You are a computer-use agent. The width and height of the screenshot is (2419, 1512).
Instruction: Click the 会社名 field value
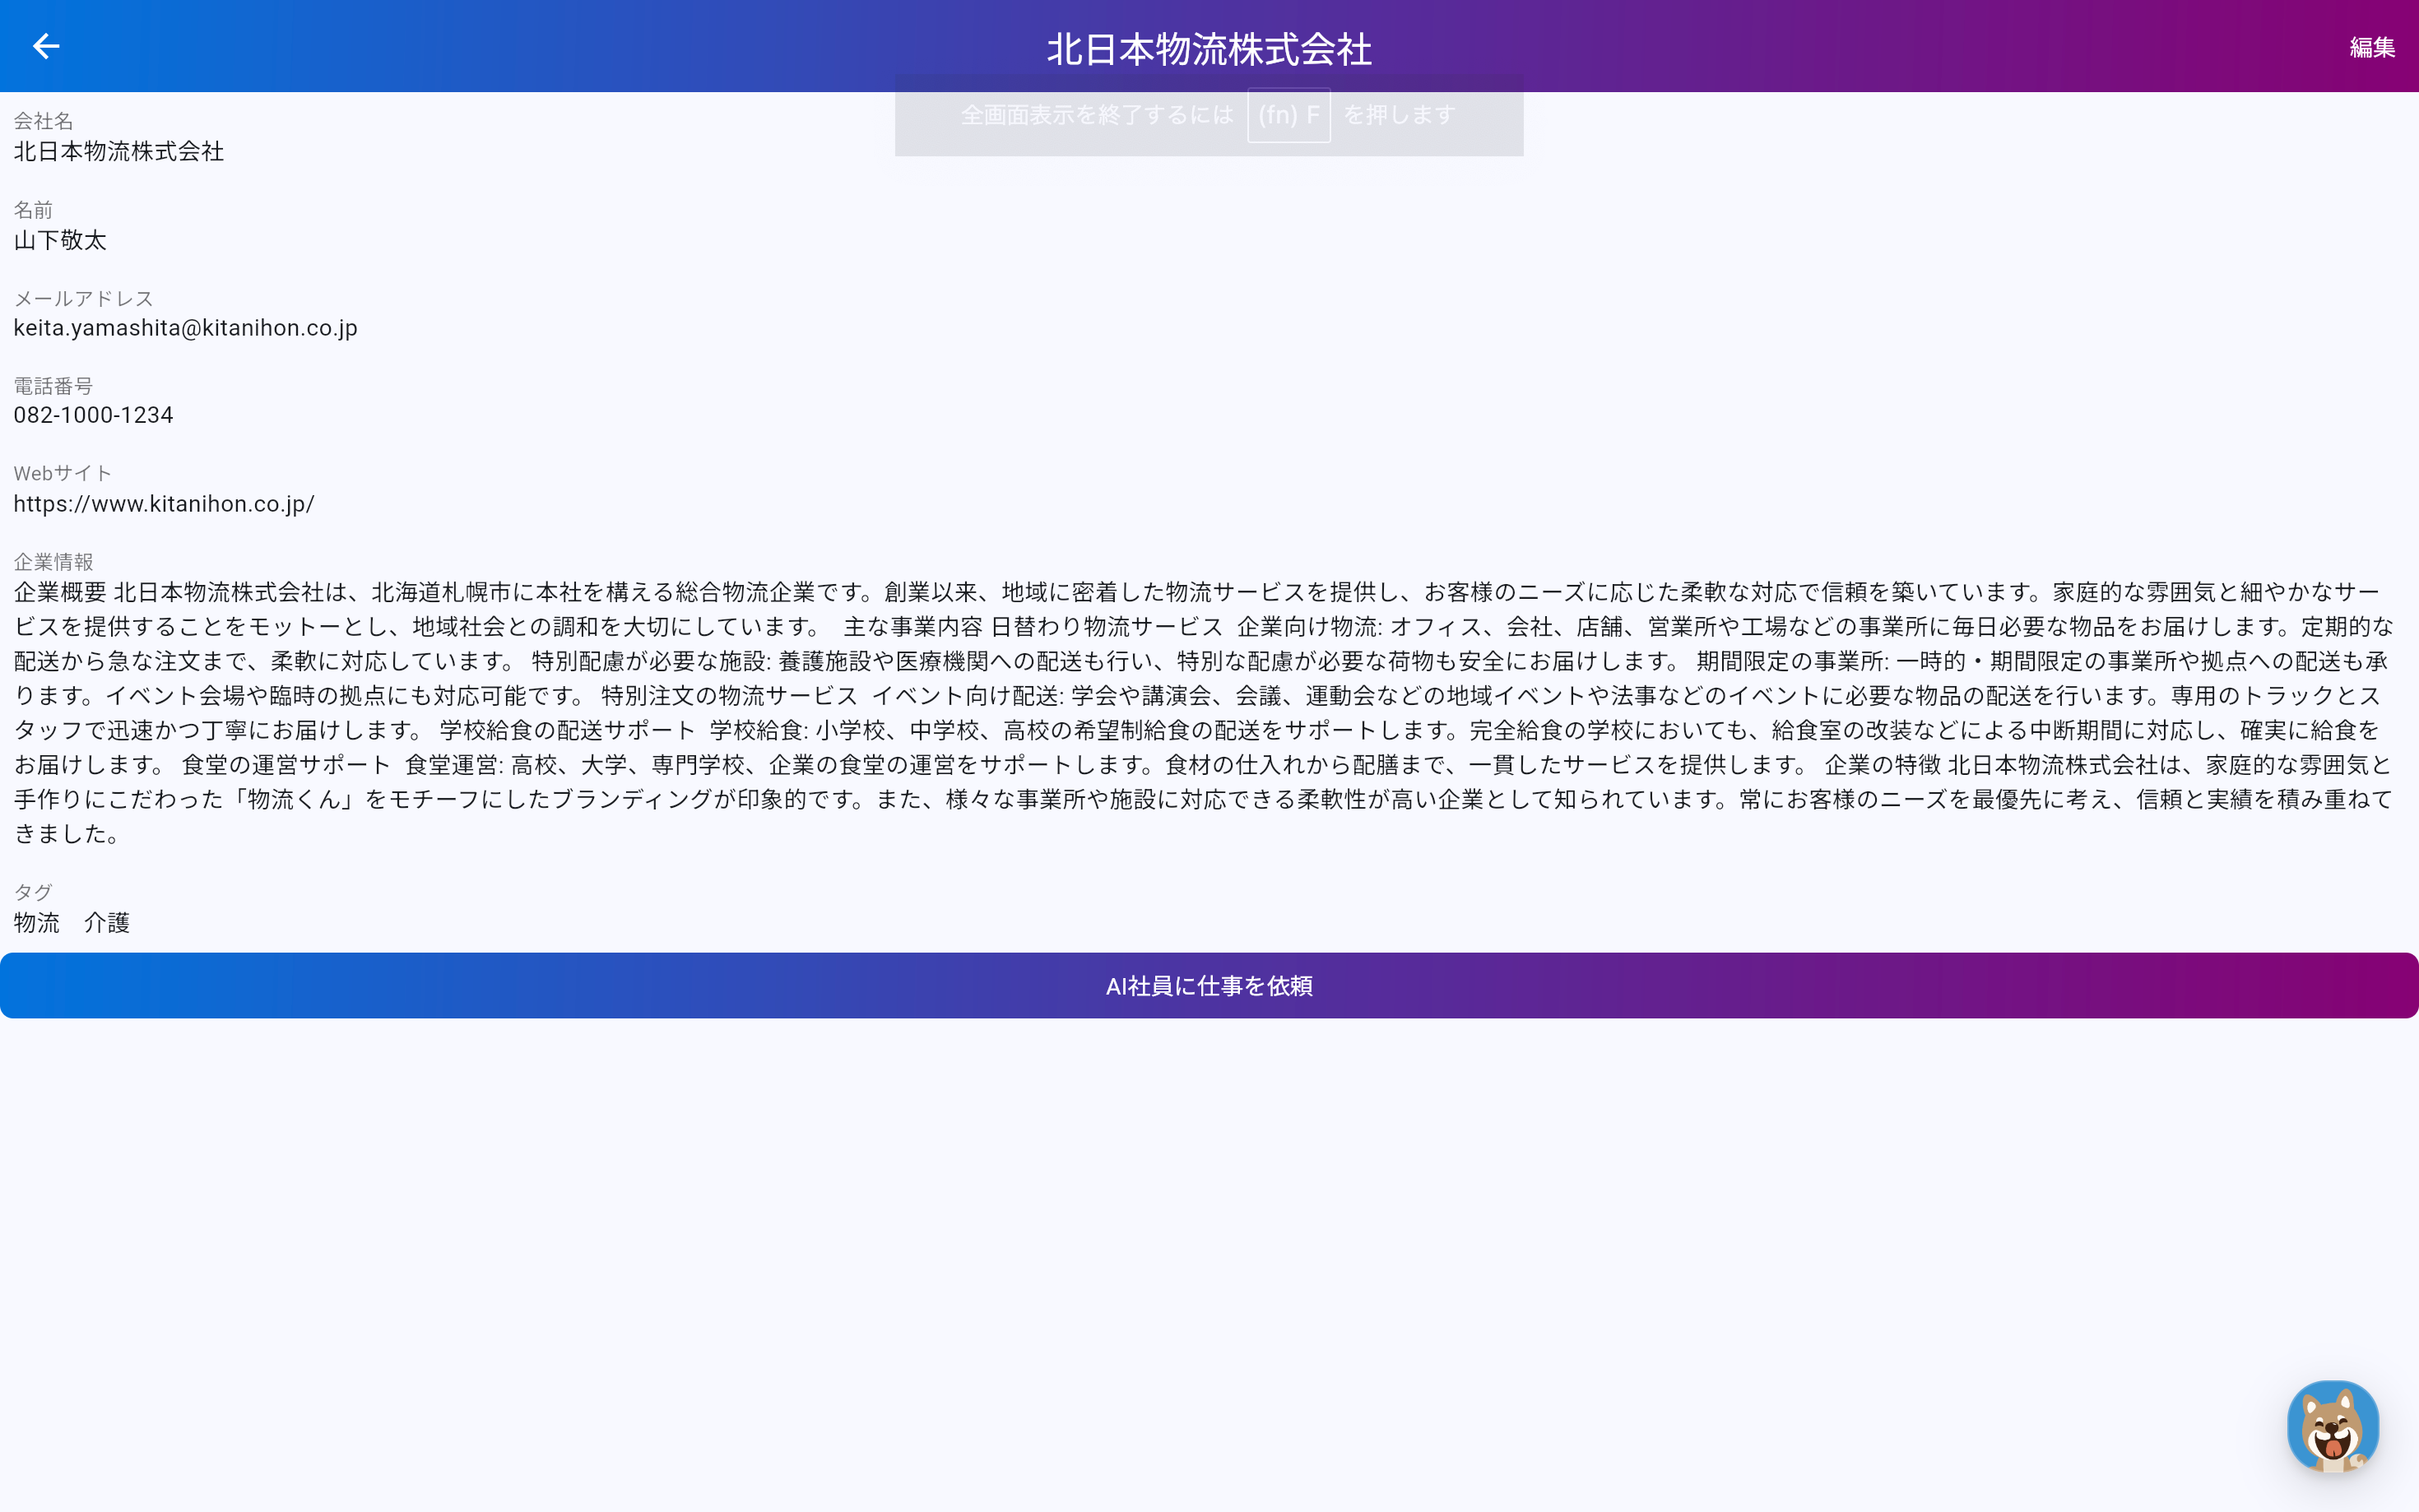coord(118,151)
